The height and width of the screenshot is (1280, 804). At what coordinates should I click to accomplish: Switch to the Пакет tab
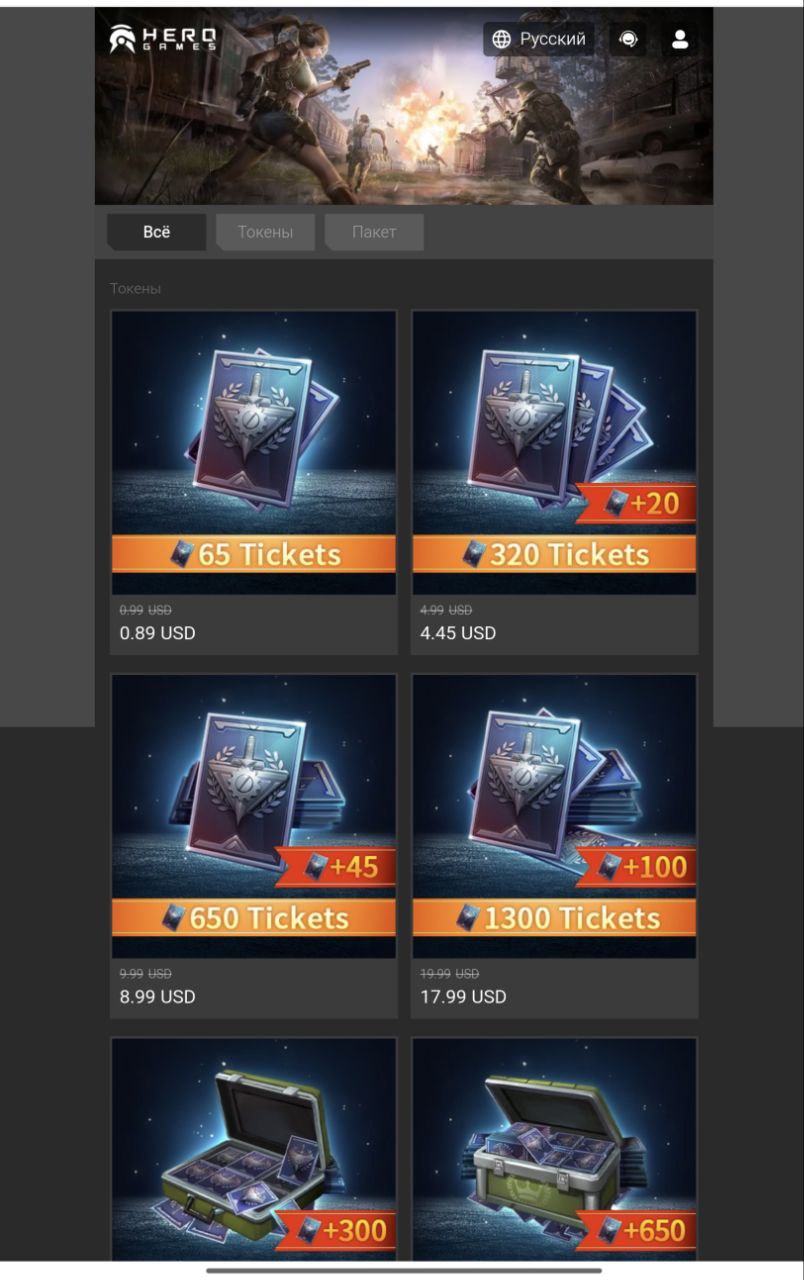tap(374, 232)
